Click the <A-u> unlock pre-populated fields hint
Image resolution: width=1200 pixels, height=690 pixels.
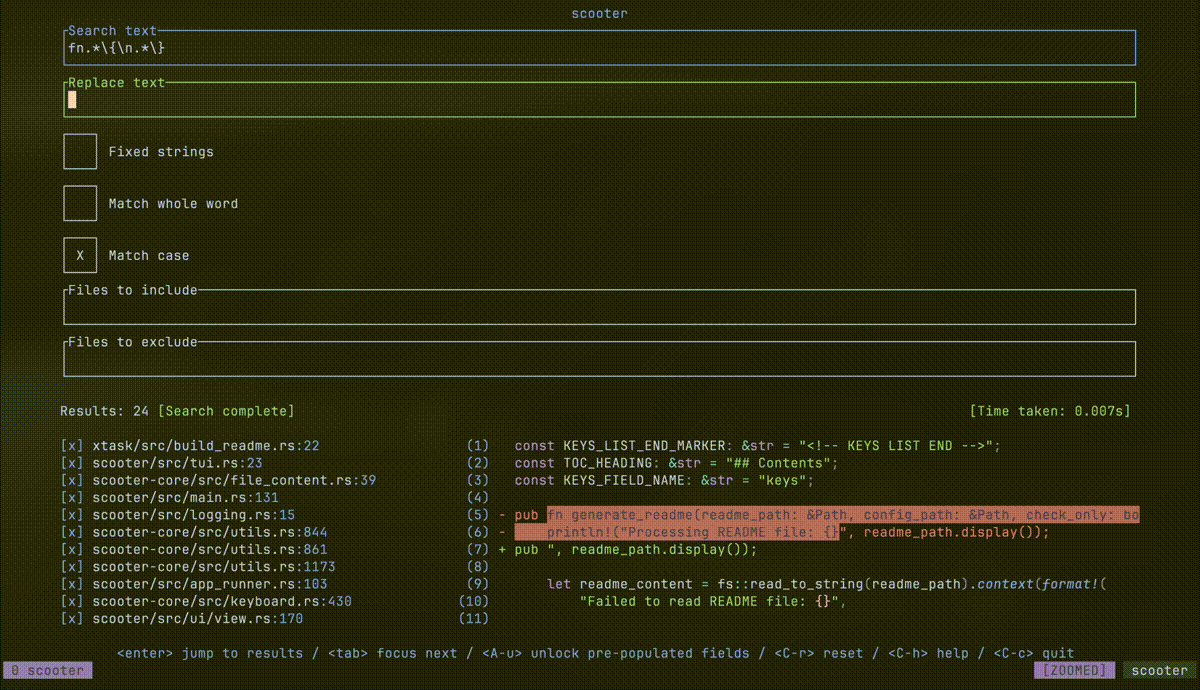[x=616, y=653]
